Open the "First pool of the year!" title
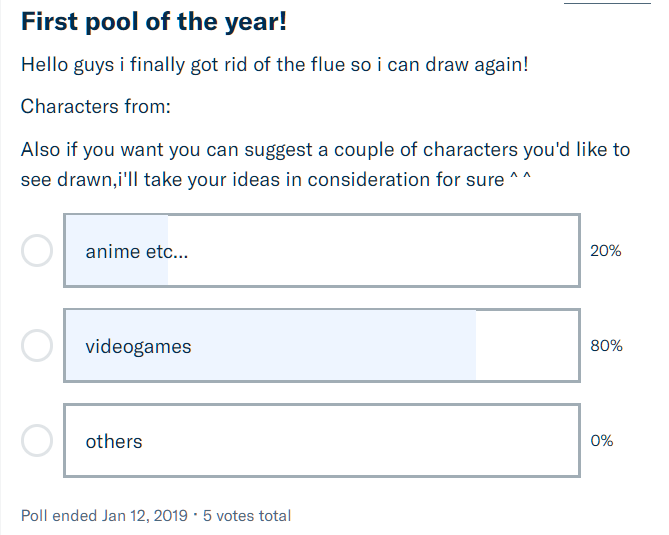 [154, 21]
